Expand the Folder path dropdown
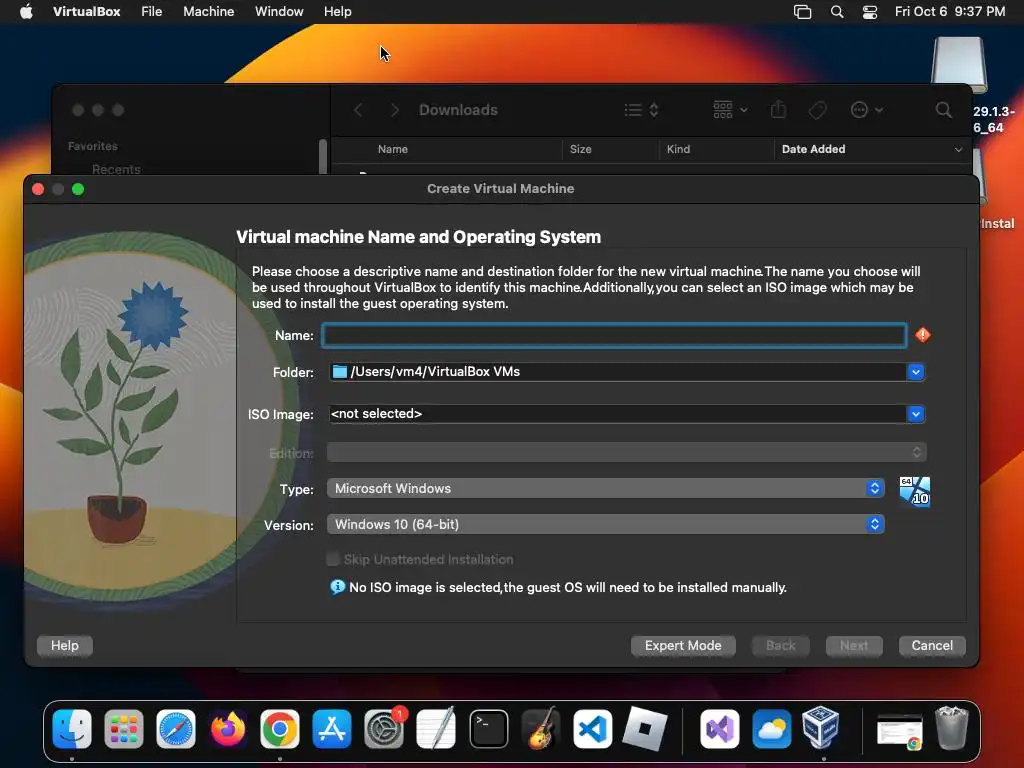The height and width of the screenshot is (768, 1024). (x=916, y=372)
